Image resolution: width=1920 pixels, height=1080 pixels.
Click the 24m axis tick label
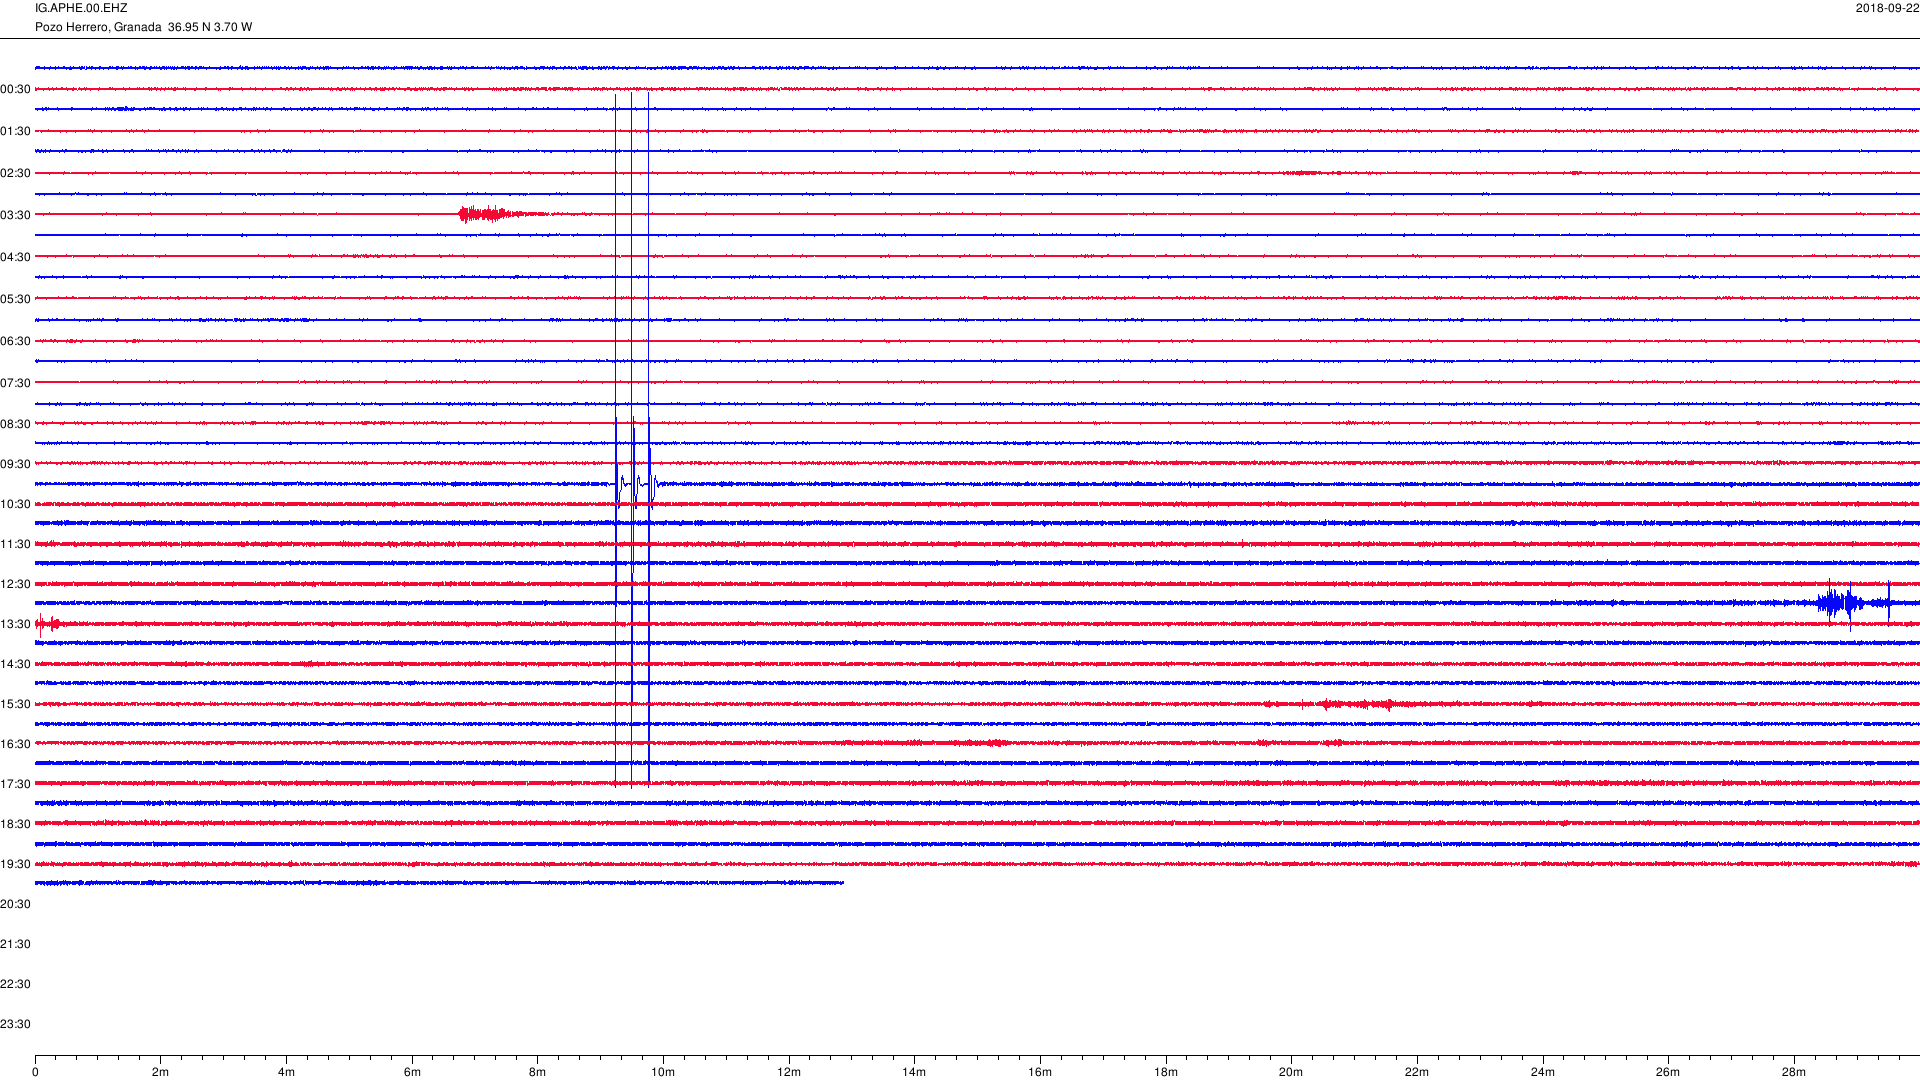coord(1543,1073)
